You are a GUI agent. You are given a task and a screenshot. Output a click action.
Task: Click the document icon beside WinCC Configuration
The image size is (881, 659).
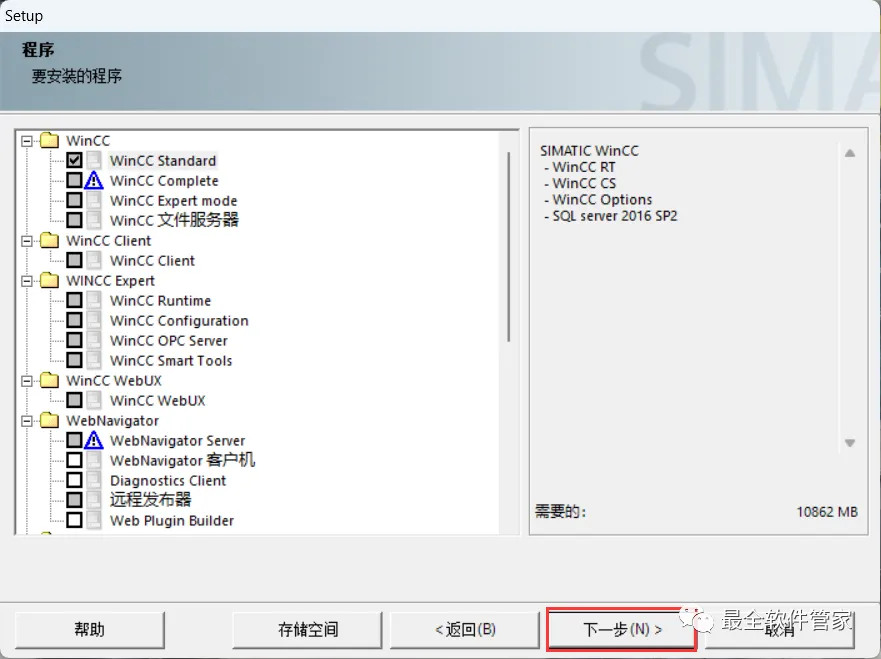94,320
